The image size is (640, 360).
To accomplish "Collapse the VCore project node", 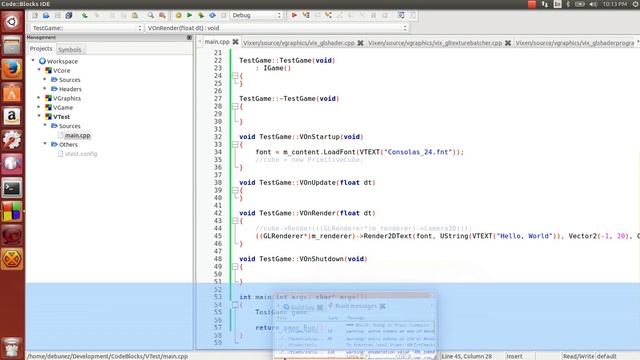I will [39, 70].
